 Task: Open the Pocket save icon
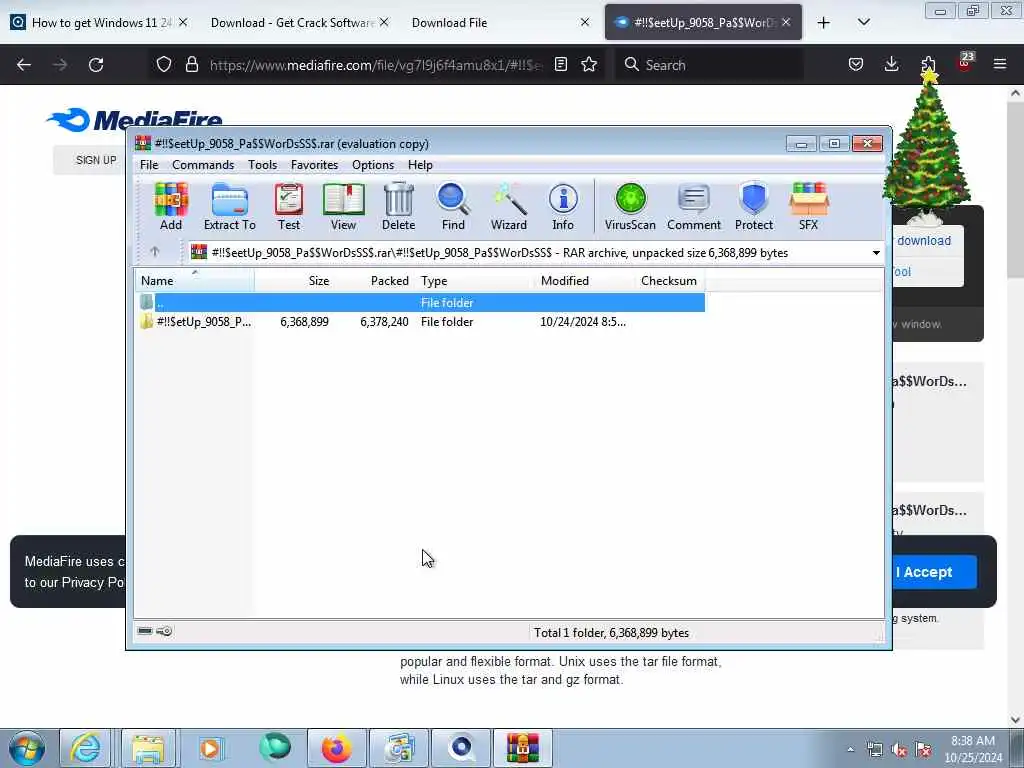856,64
